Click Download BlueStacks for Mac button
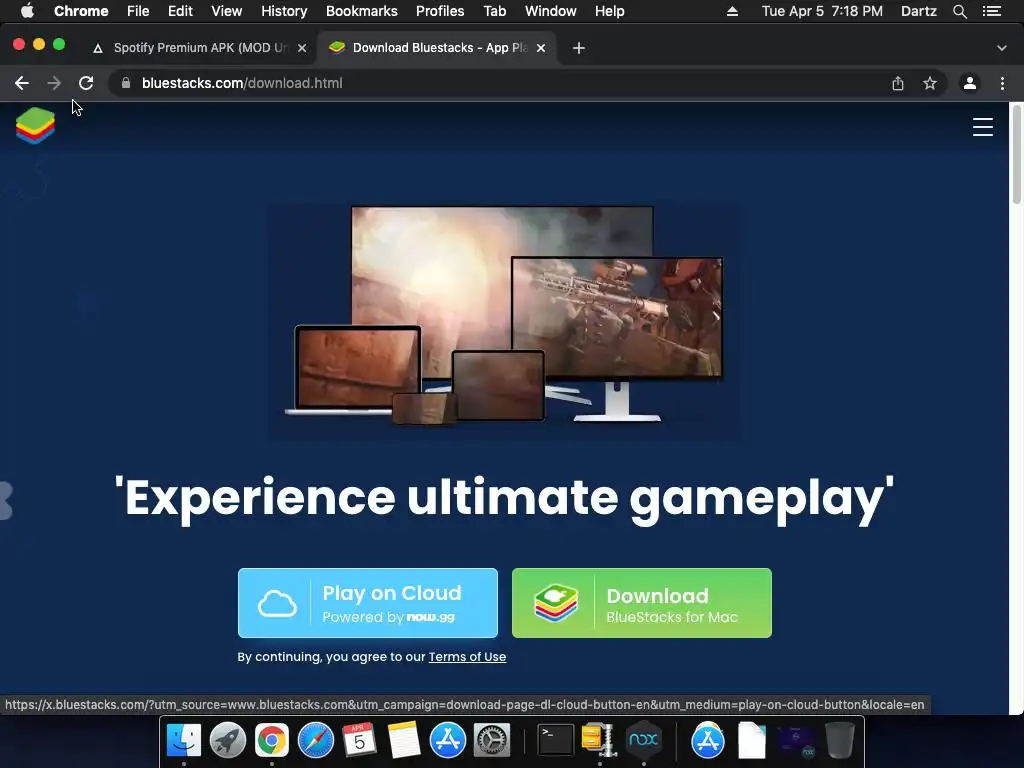1024x768 pixels. 642,603
